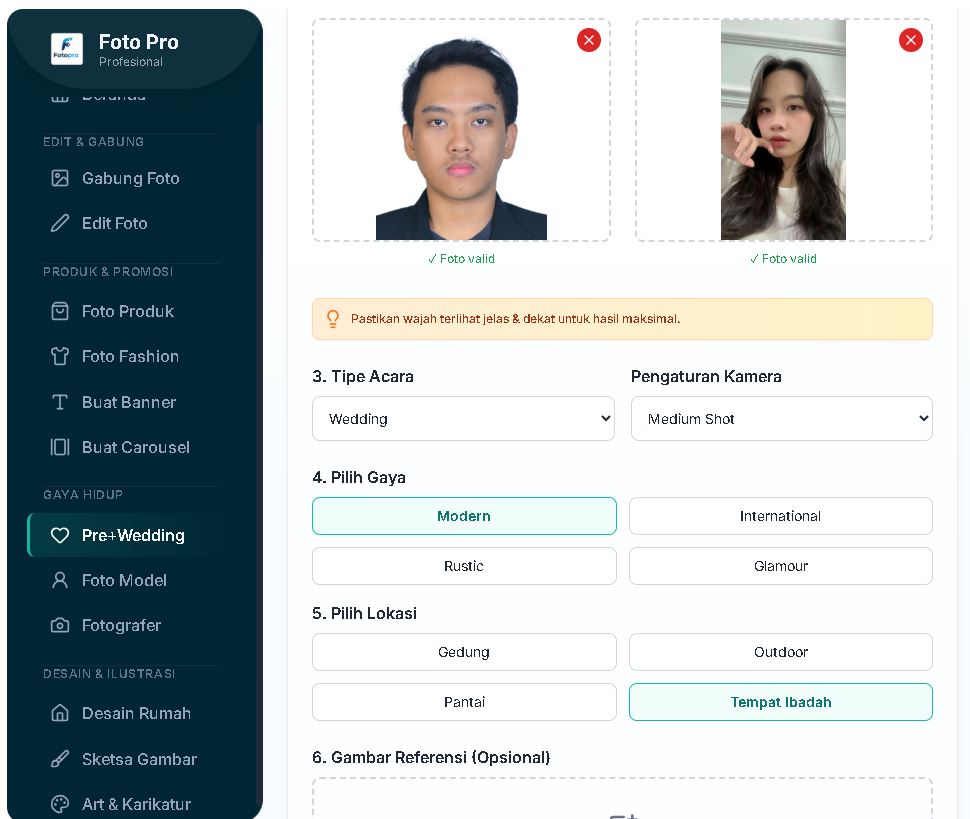The height and width of the screenshot is (819, 970).
Task: Select the Foto Fashion feature
Action: (x=130, y=356)
